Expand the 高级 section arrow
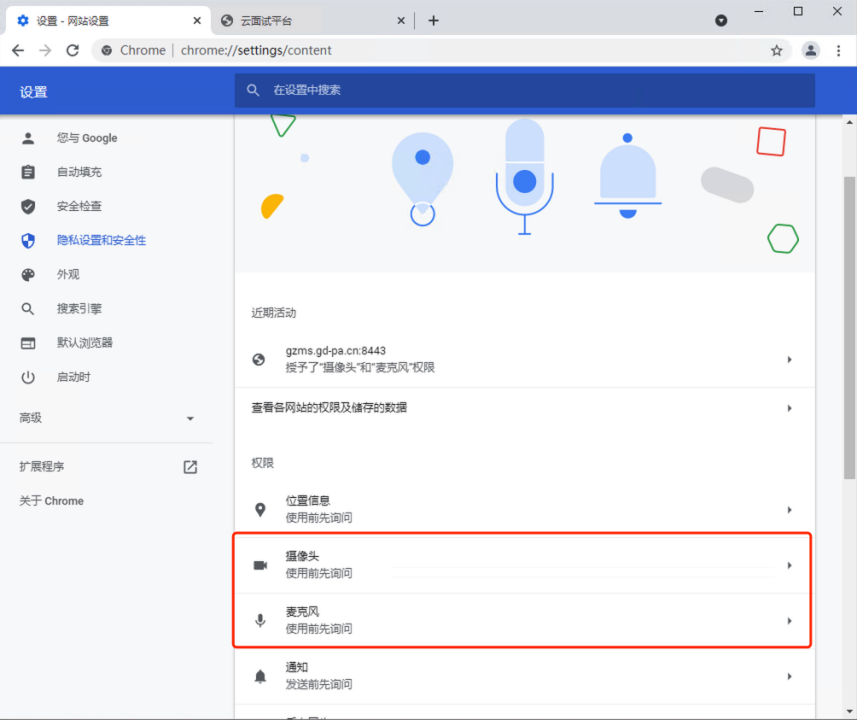 click(190, 419)
